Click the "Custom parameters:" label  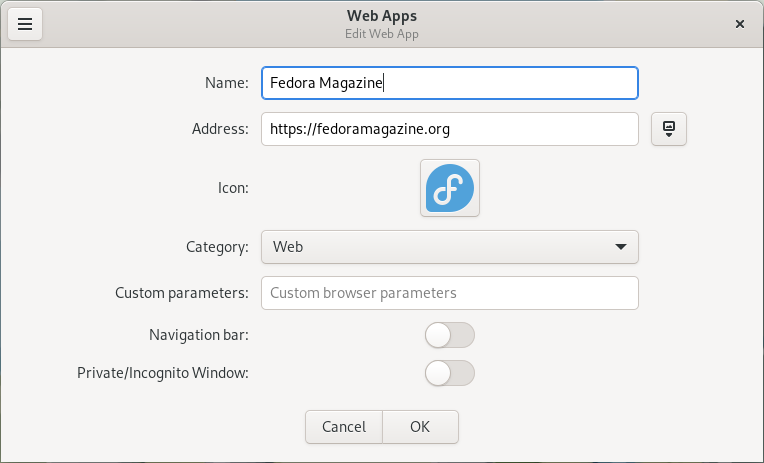(x=181, y=293)
